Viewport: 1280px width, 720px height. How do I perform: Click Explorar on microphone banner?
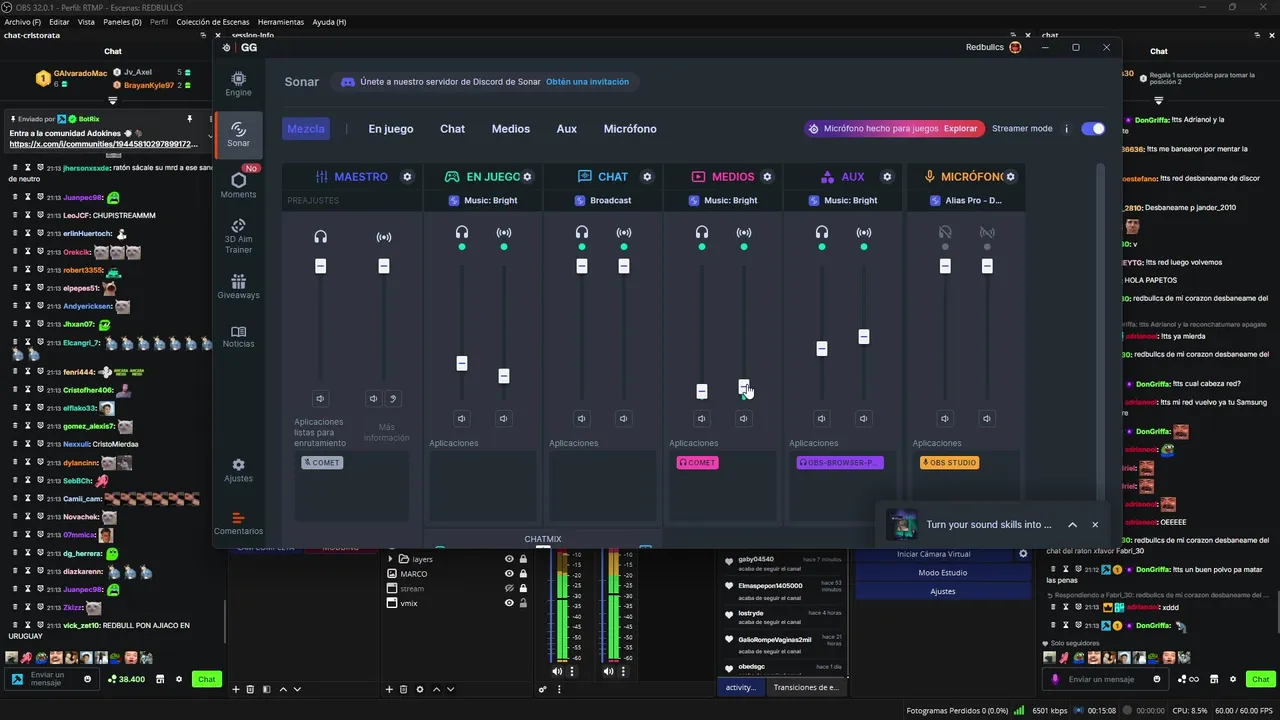960,129
